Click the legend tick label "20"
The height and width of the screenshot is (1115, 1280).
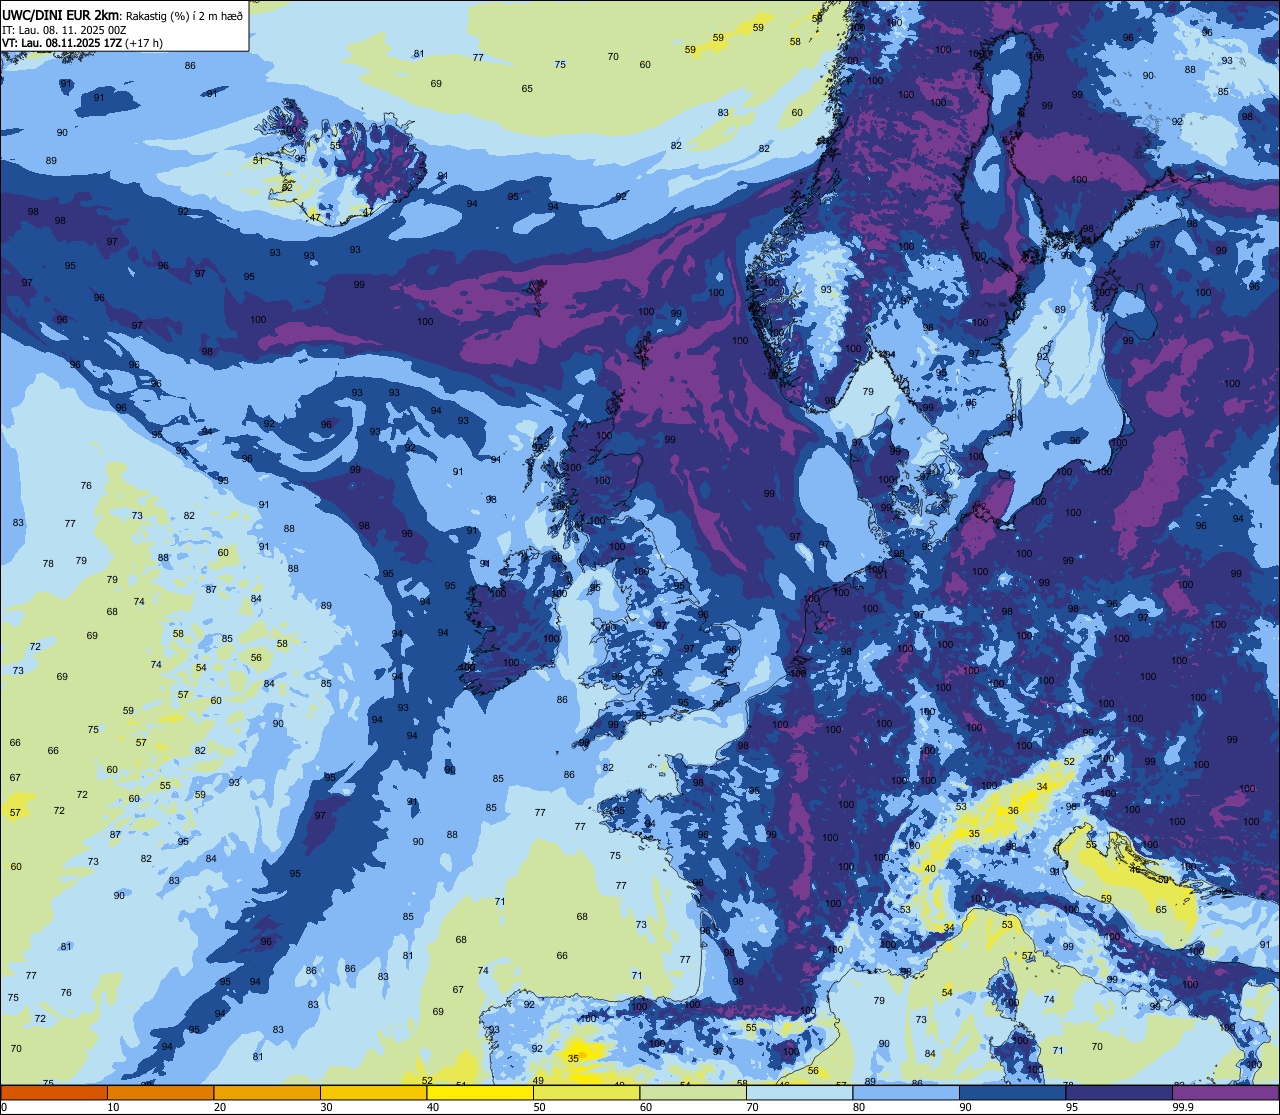tap(219, 1107)
